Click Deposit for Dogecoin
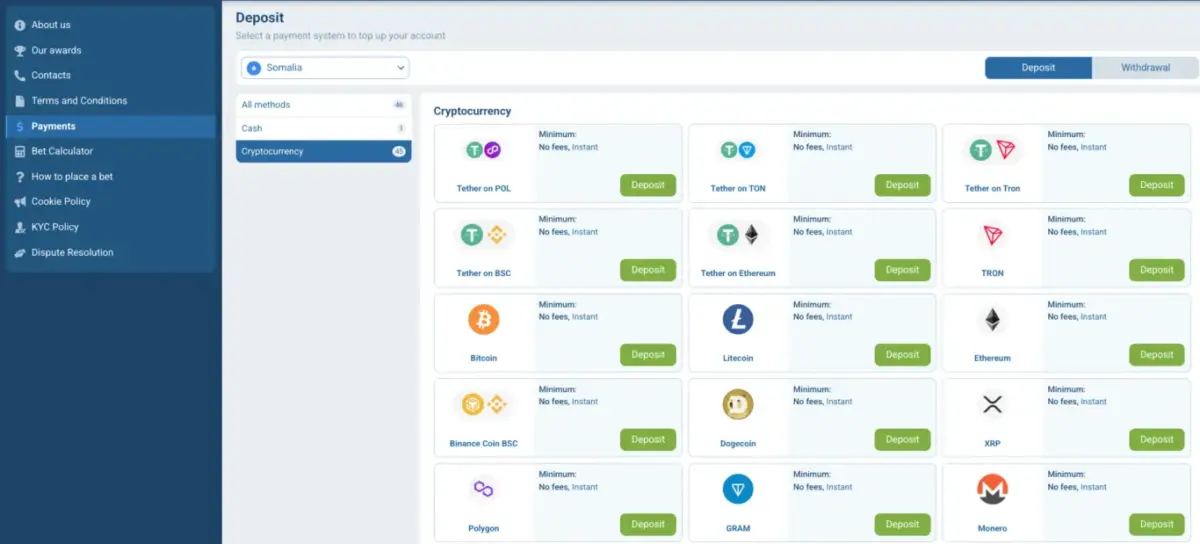1200x544 pixels. coord(902,440)
